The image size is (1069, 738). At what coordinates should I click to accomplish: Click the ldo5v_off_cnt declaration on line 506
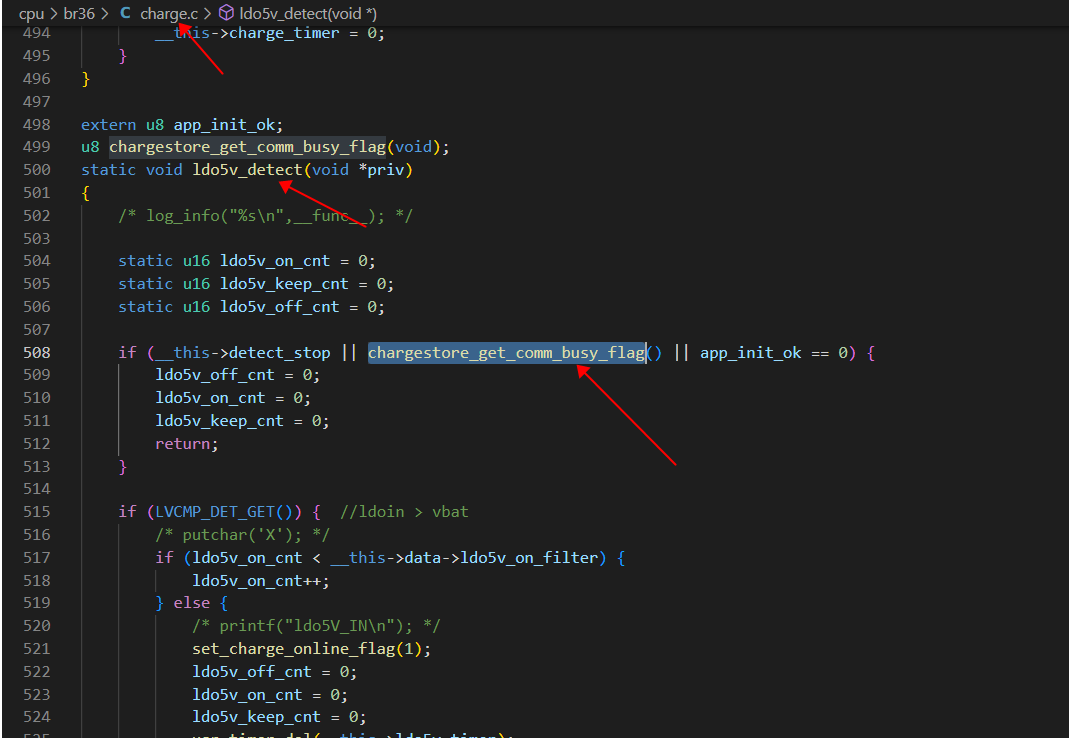pos(252,307)
